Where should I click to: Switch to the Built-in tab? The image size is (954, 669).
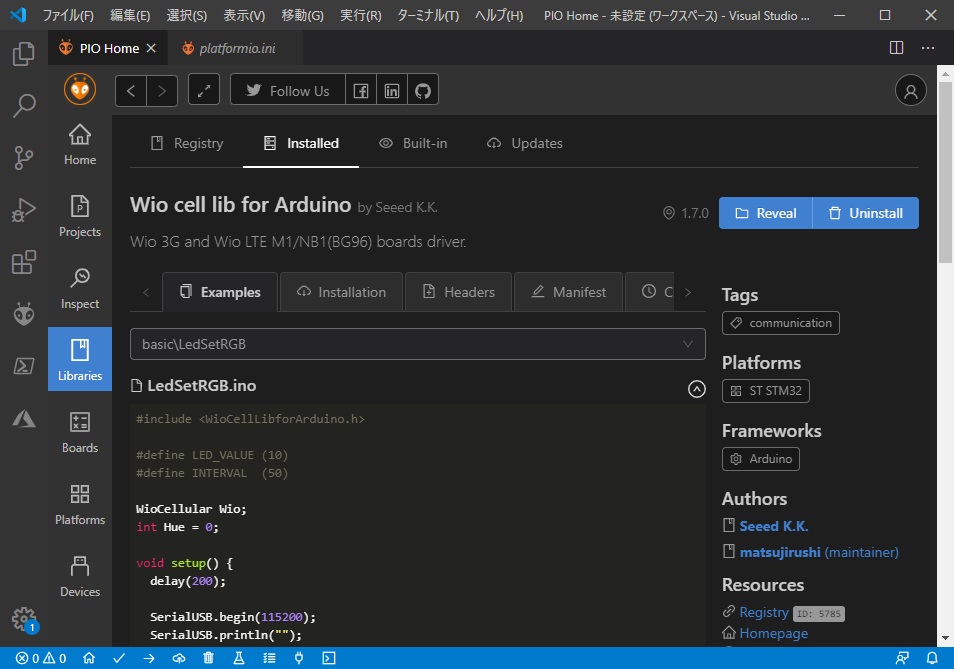pyautogui.click(x=413, y=144)
